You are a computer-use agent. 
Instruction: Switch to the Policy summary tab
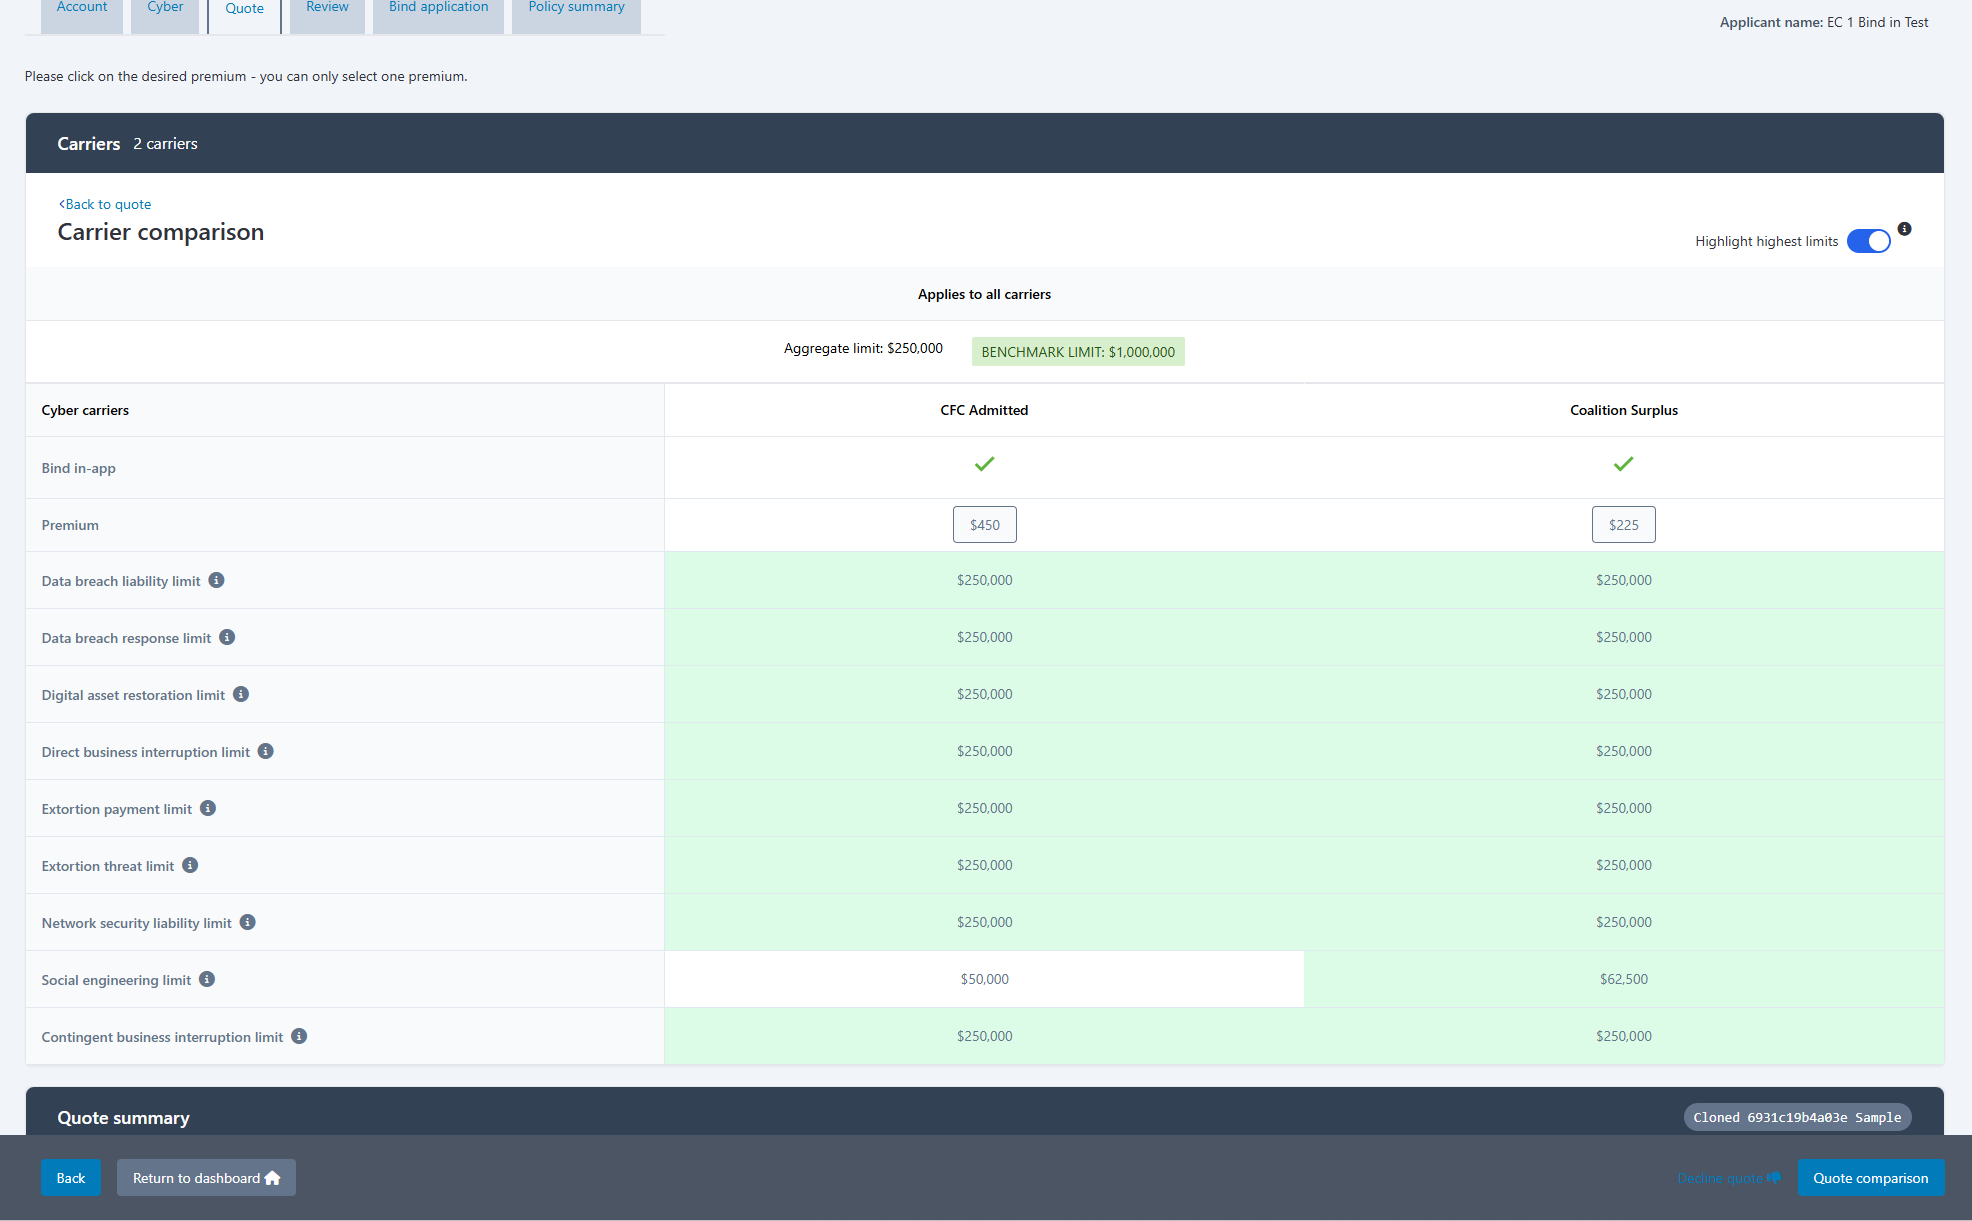(x=575, y=10)
